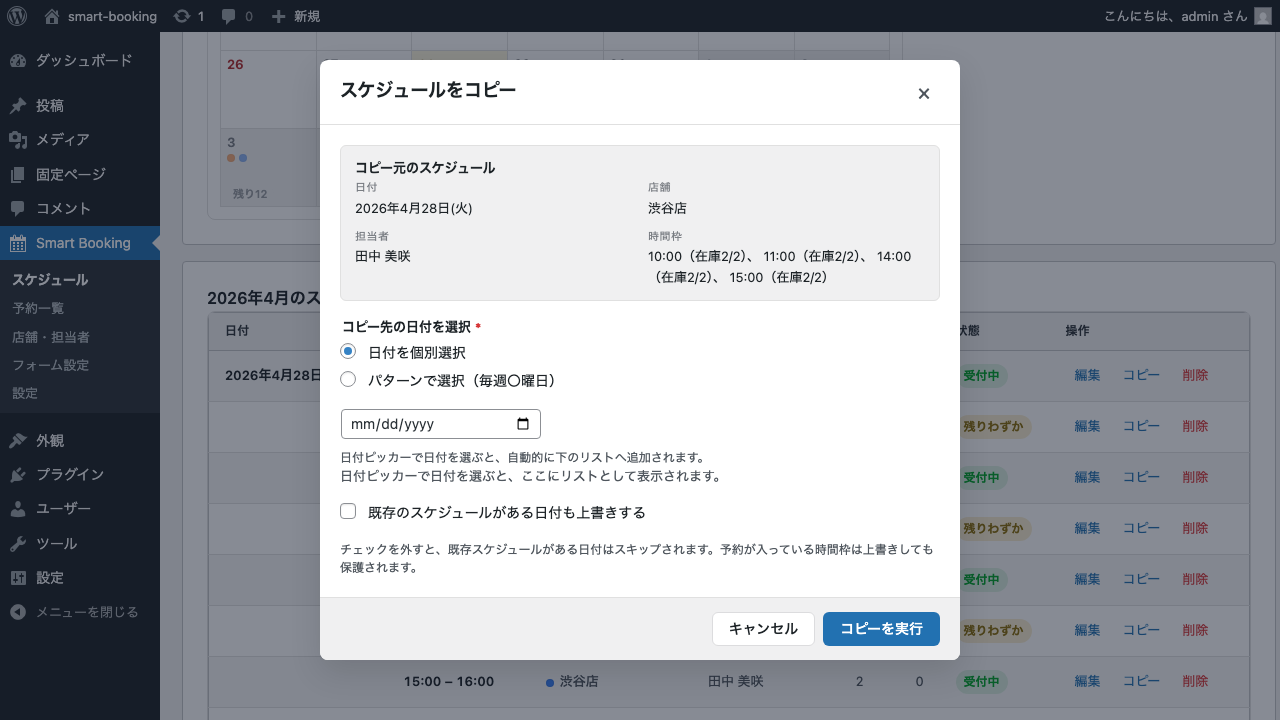
Task: Open ユーザー menu in sidebar
Action: point(80,509)
